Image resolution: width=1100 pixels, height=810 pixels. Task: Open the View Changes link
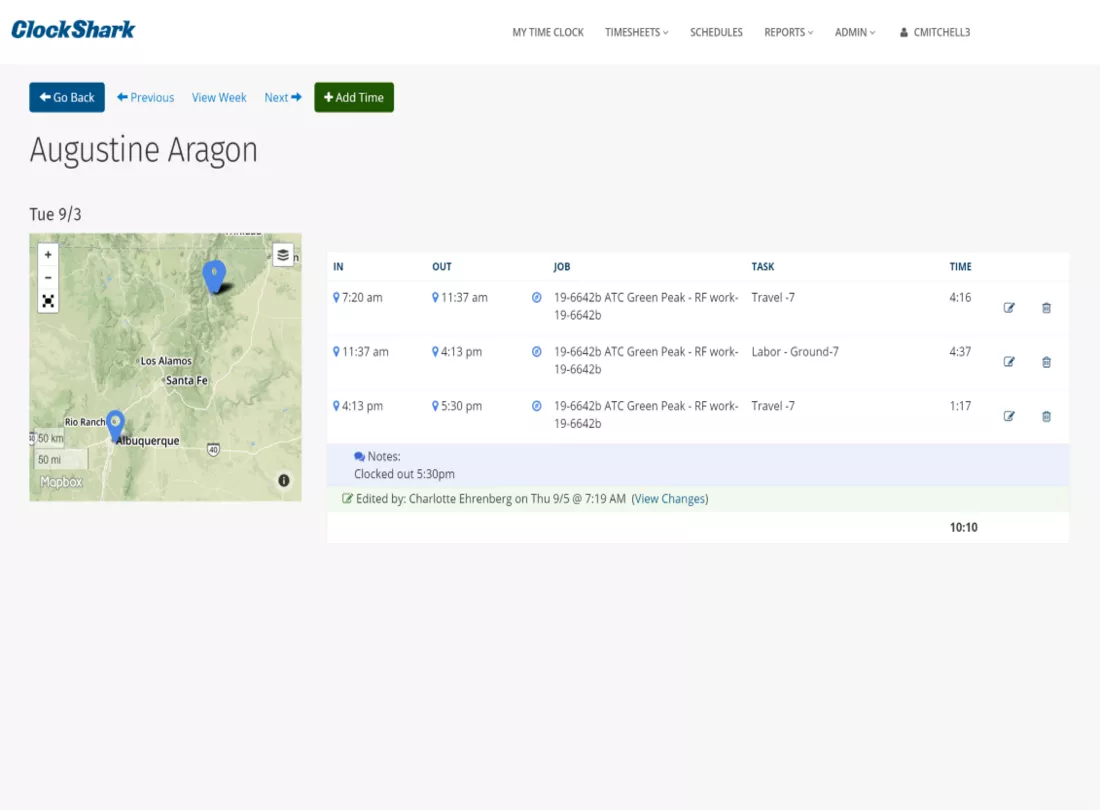coord(669,499)
